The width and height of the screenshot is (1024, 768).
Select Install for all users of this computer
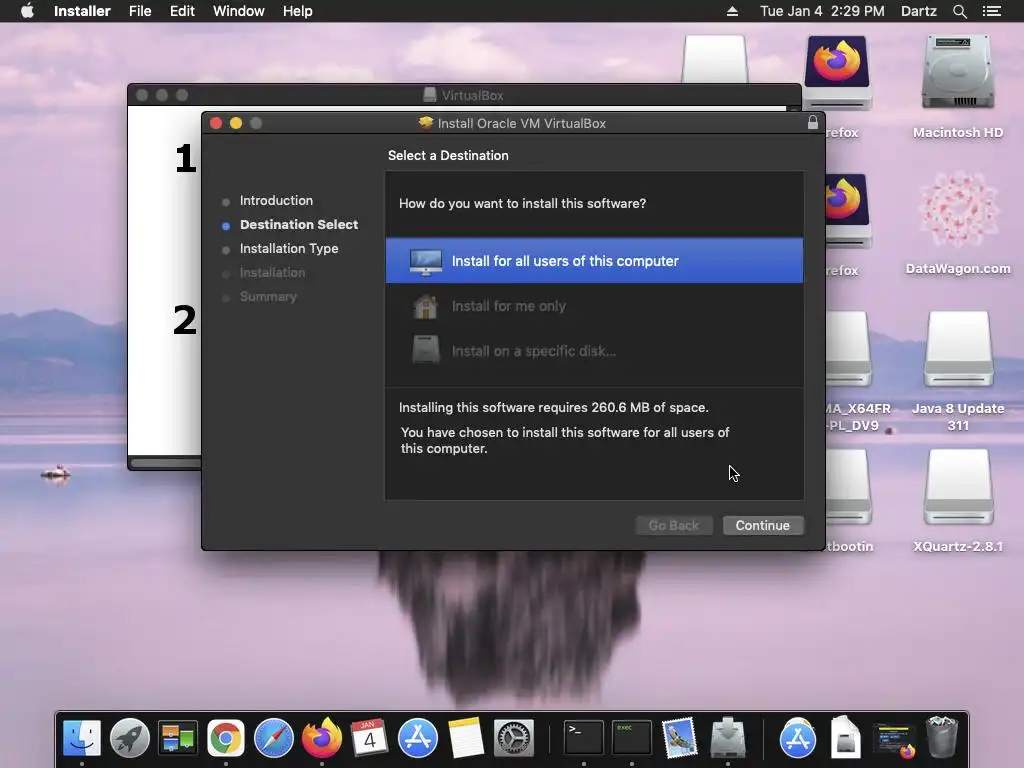pyautogui.click(x=594, y=261)
